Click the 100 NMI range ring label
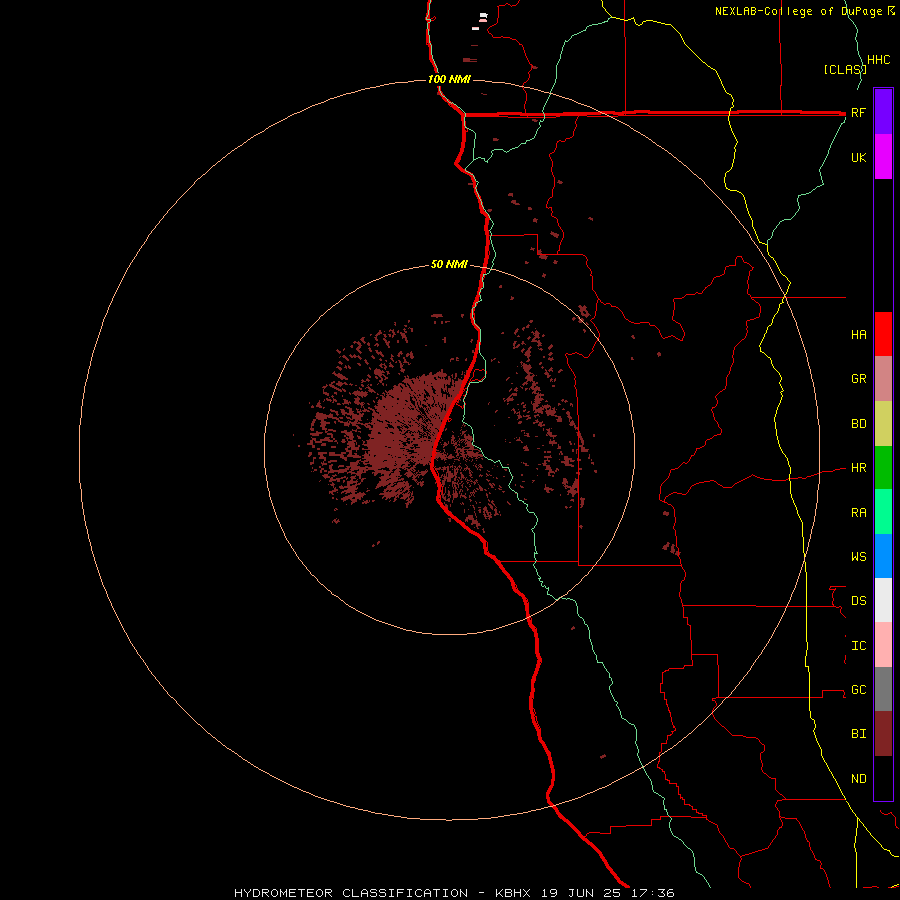900x900 pixels. [x=449, y=79]
